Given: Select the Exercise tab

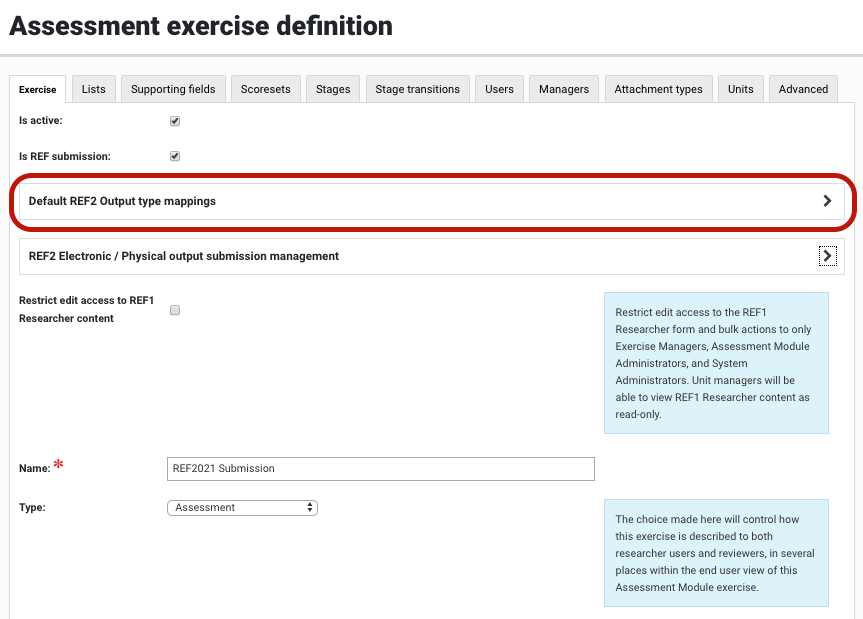Looking at the screenshot, I should click(38, 89).
